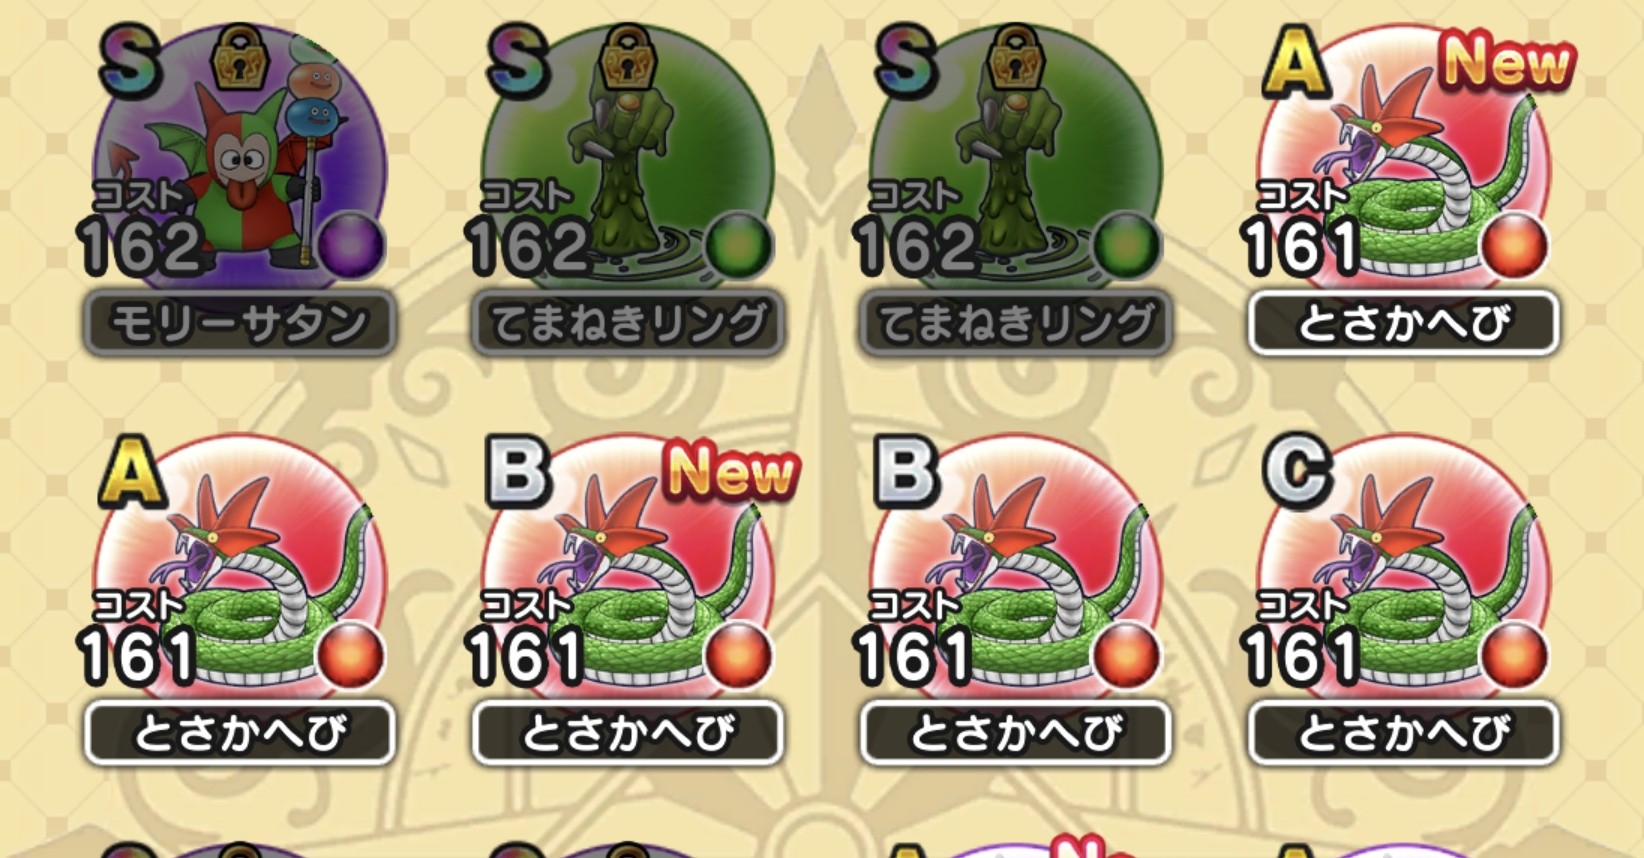Toggle padlock on てまねきリング nearest A-rank とさかへび
Viewport: 1644px width, 858px height.
point(1015,59)
